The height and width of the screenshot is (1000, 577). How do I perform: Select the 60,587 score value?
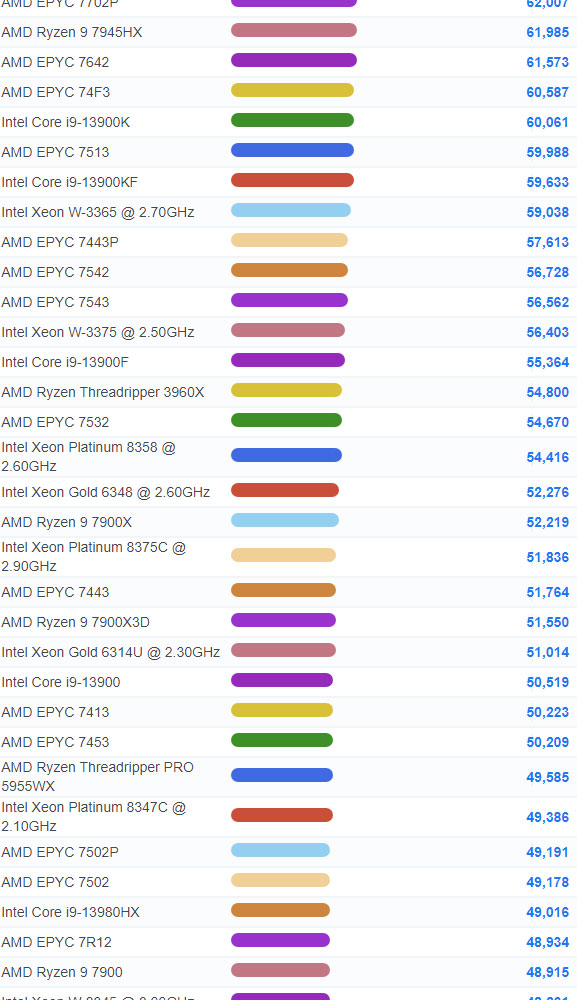pyautogui.click(x=547, y=92)
